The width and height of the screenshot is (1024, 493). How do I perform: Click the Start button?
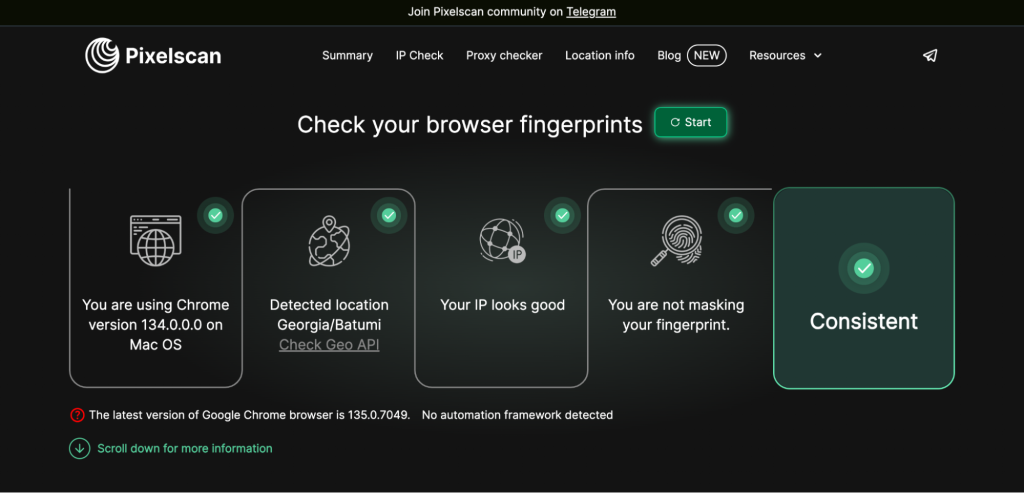point(690,122)
